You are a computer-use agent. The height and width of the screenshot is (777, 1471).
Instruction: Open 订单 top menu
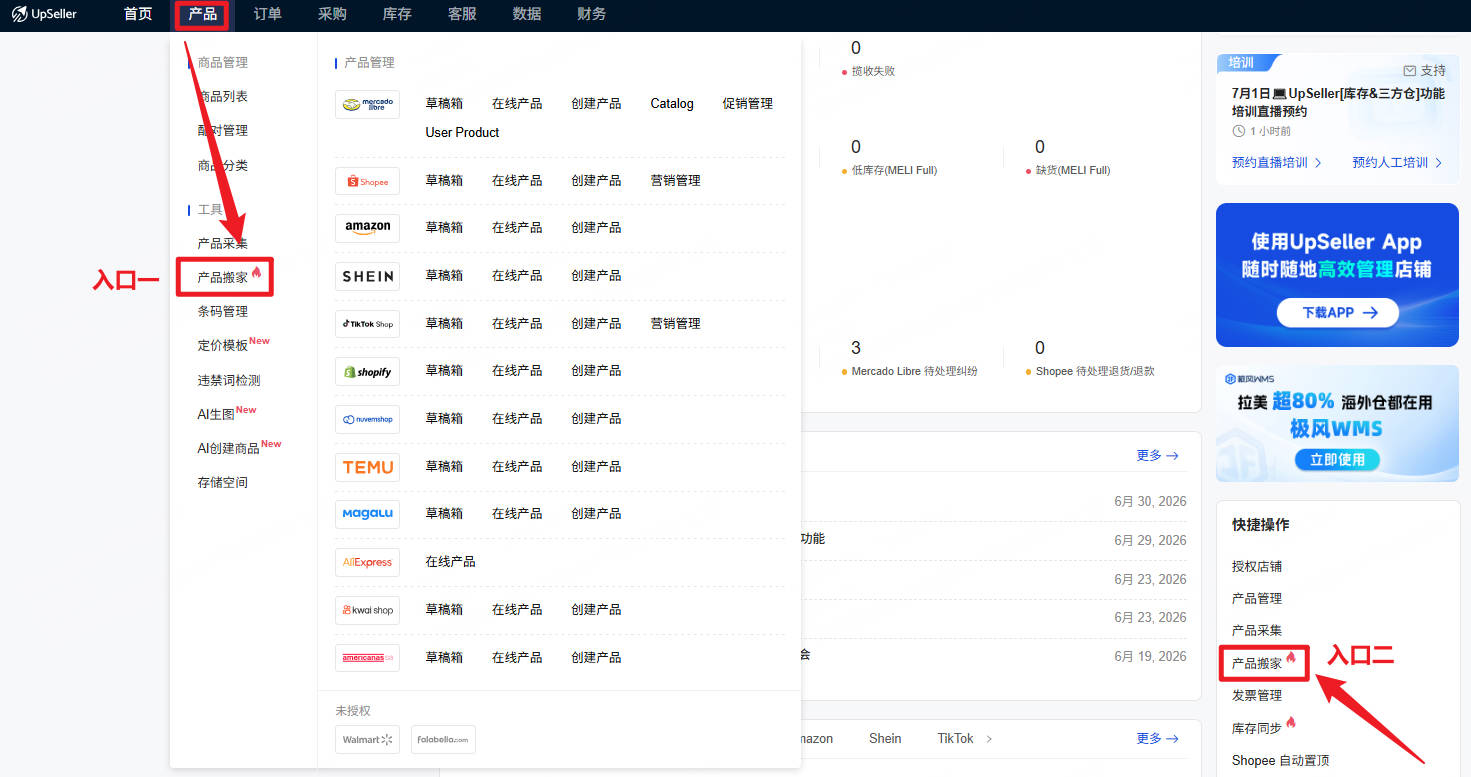pos(268,14)
